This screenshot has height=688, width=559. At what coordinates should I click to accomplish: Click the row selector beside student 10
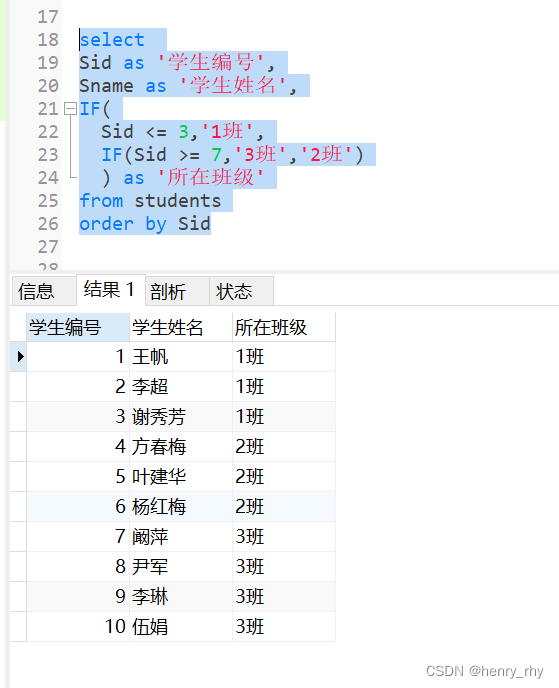[18, 627]
